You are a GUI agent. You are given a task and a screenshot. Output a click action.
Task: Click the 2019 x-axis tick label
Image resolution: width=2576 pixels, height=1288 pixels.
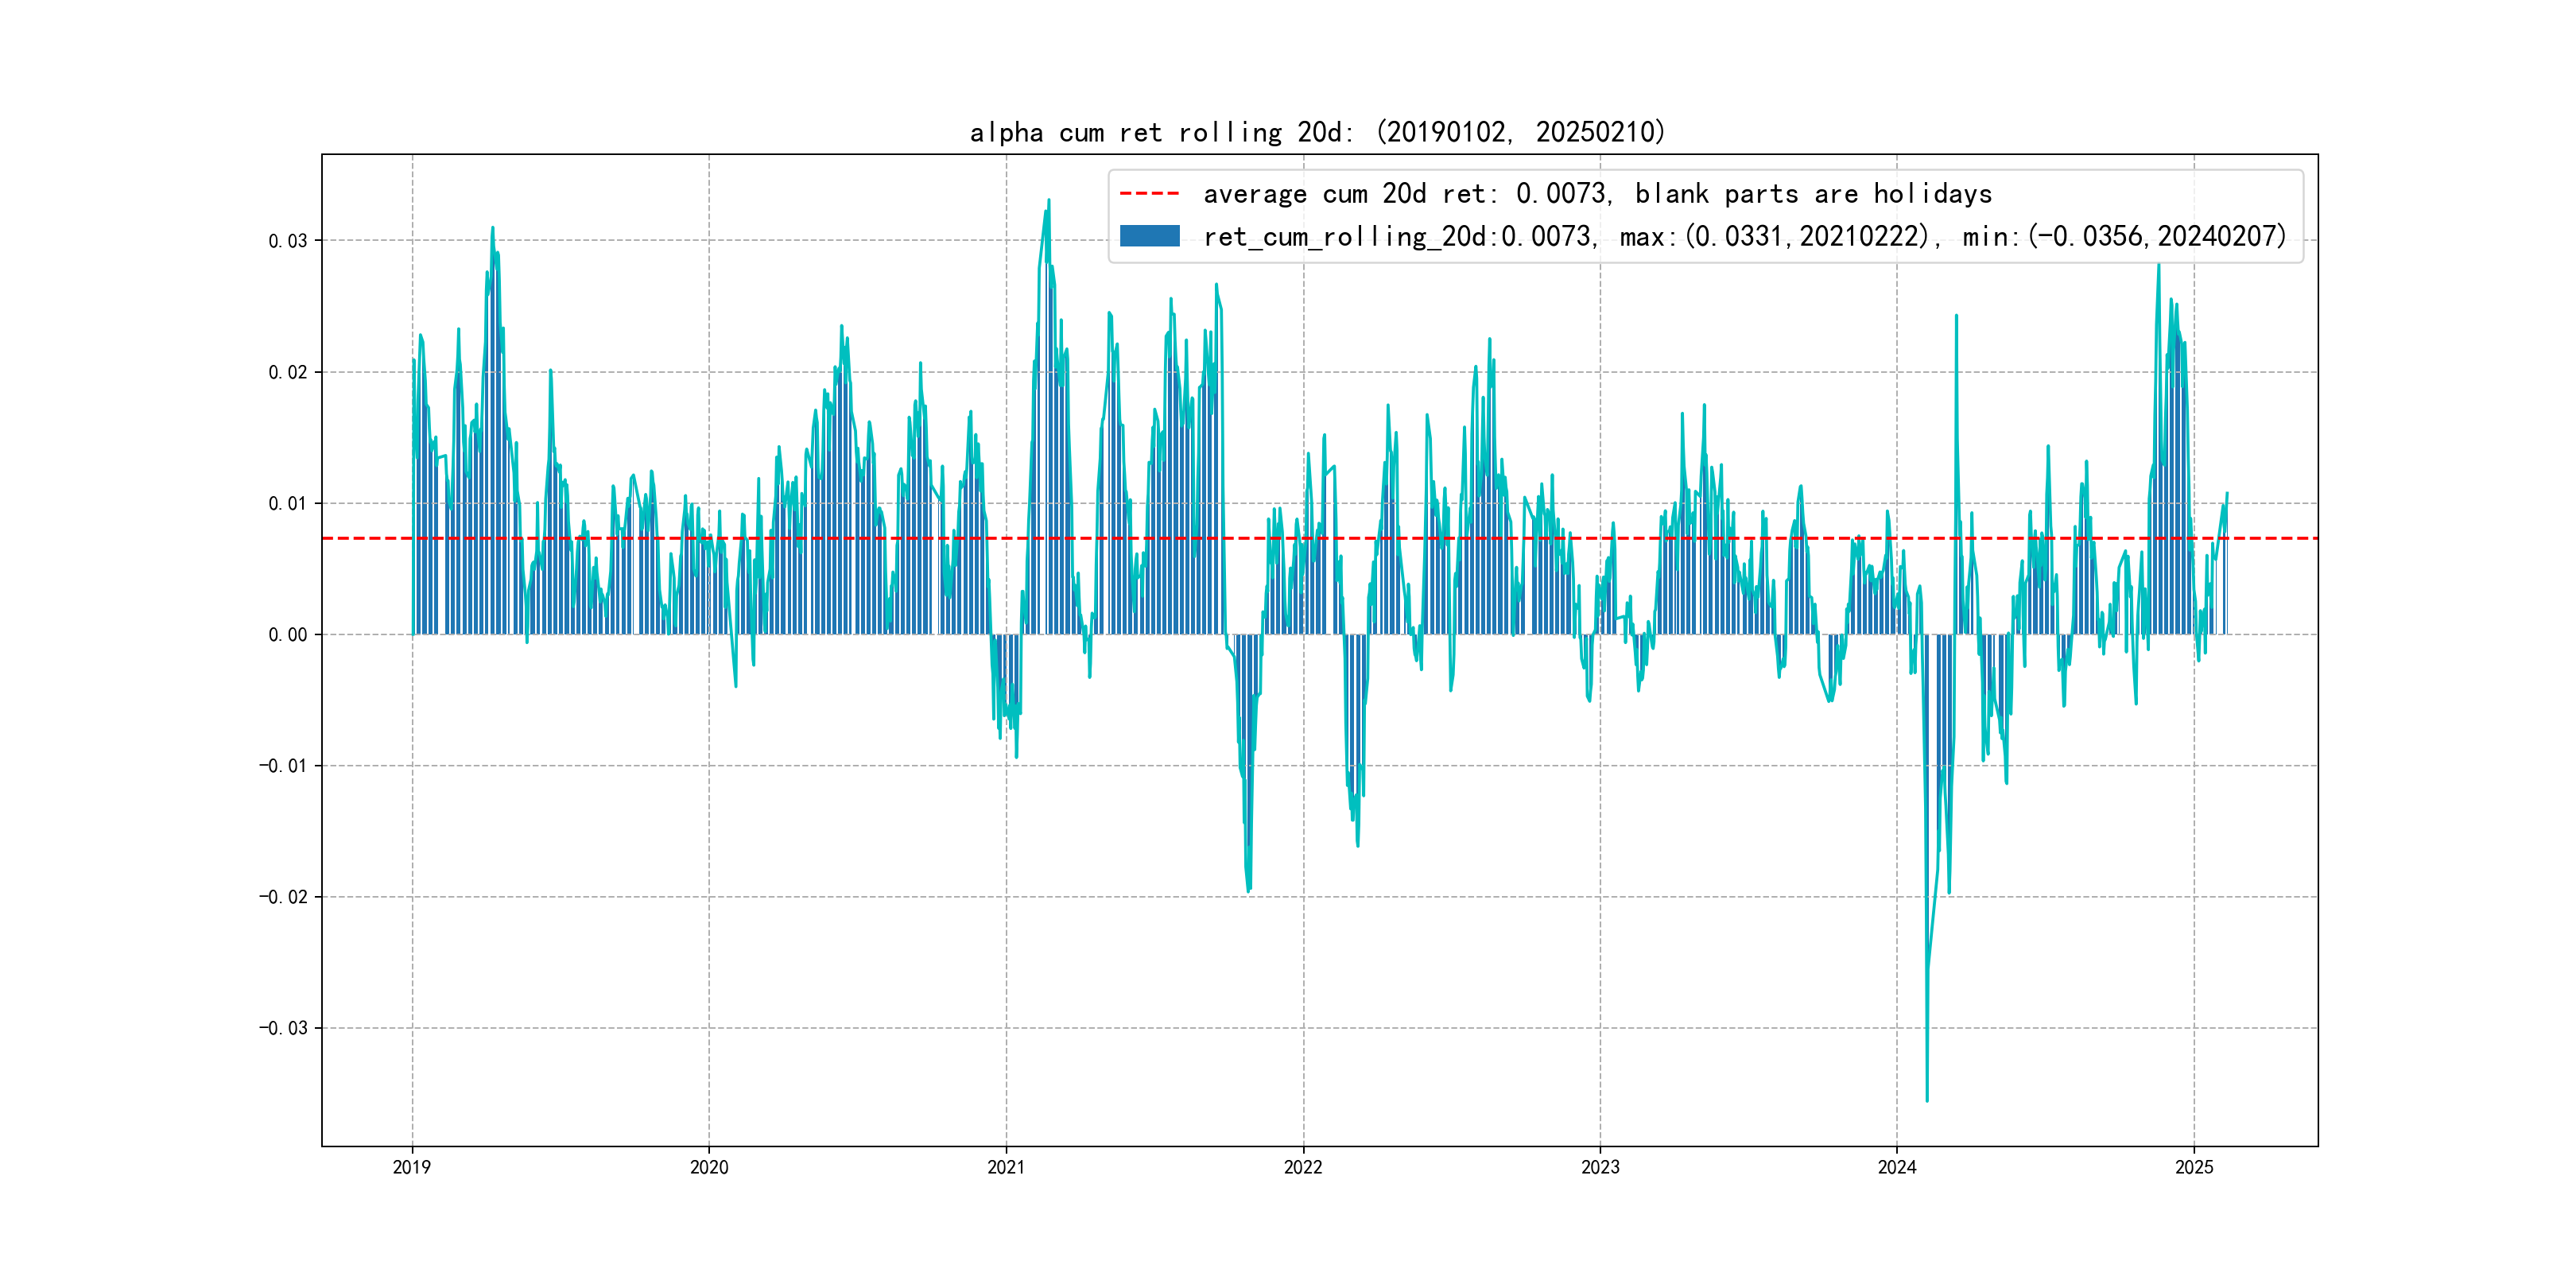pyautogui.click(x=412, y=1167)
